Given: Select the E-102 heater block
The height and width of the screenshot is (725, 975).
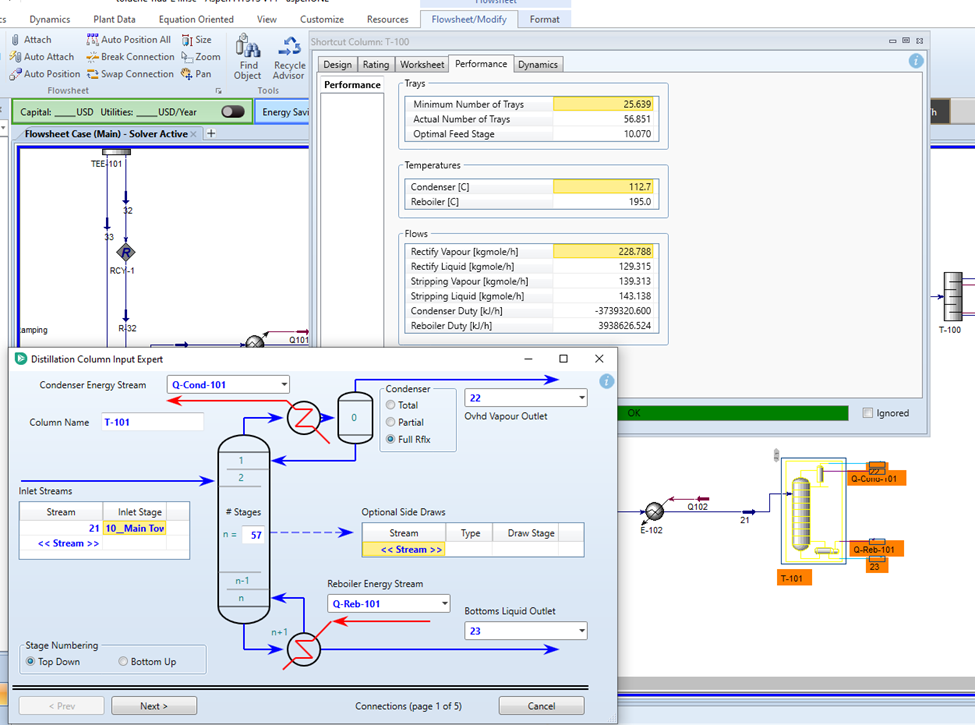Looking at the screenshot, I should click(654, 511).
